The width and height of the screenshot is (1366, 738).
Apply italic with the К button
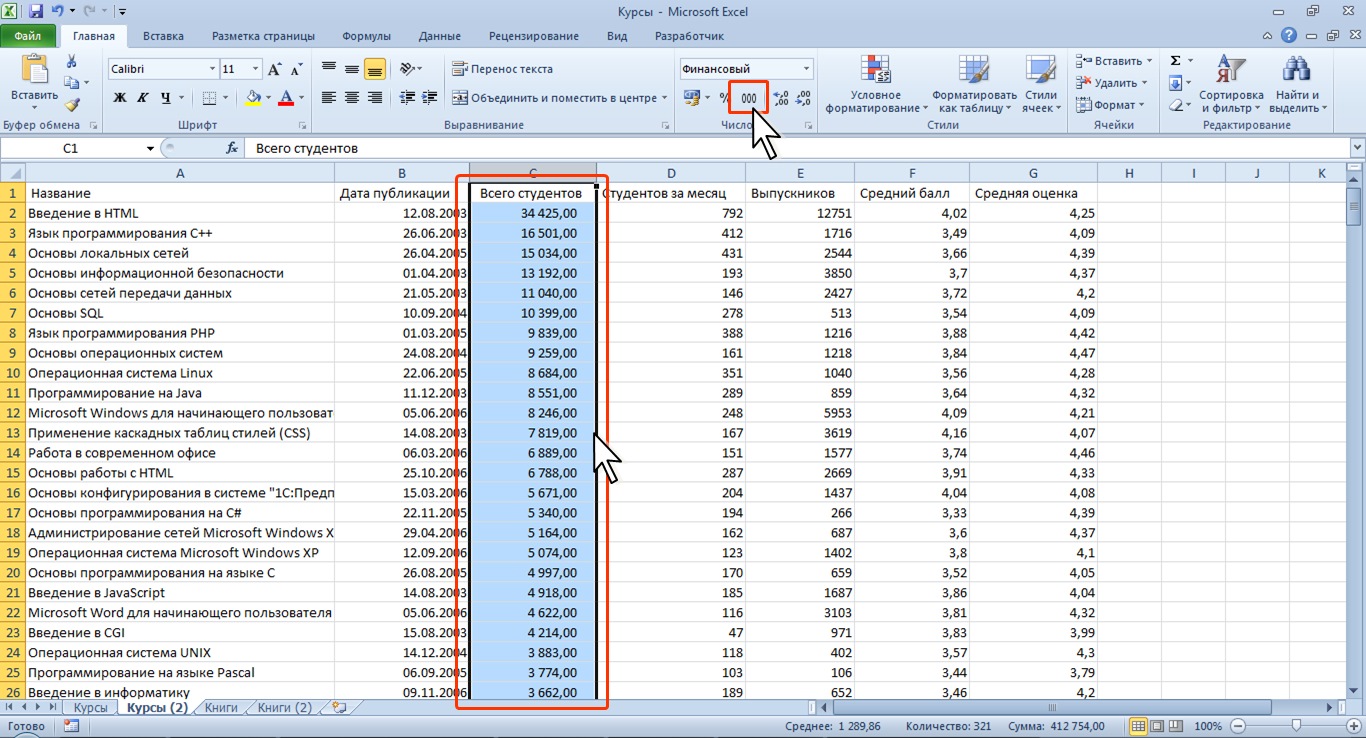pyautogui.click(x=142, y=98)
